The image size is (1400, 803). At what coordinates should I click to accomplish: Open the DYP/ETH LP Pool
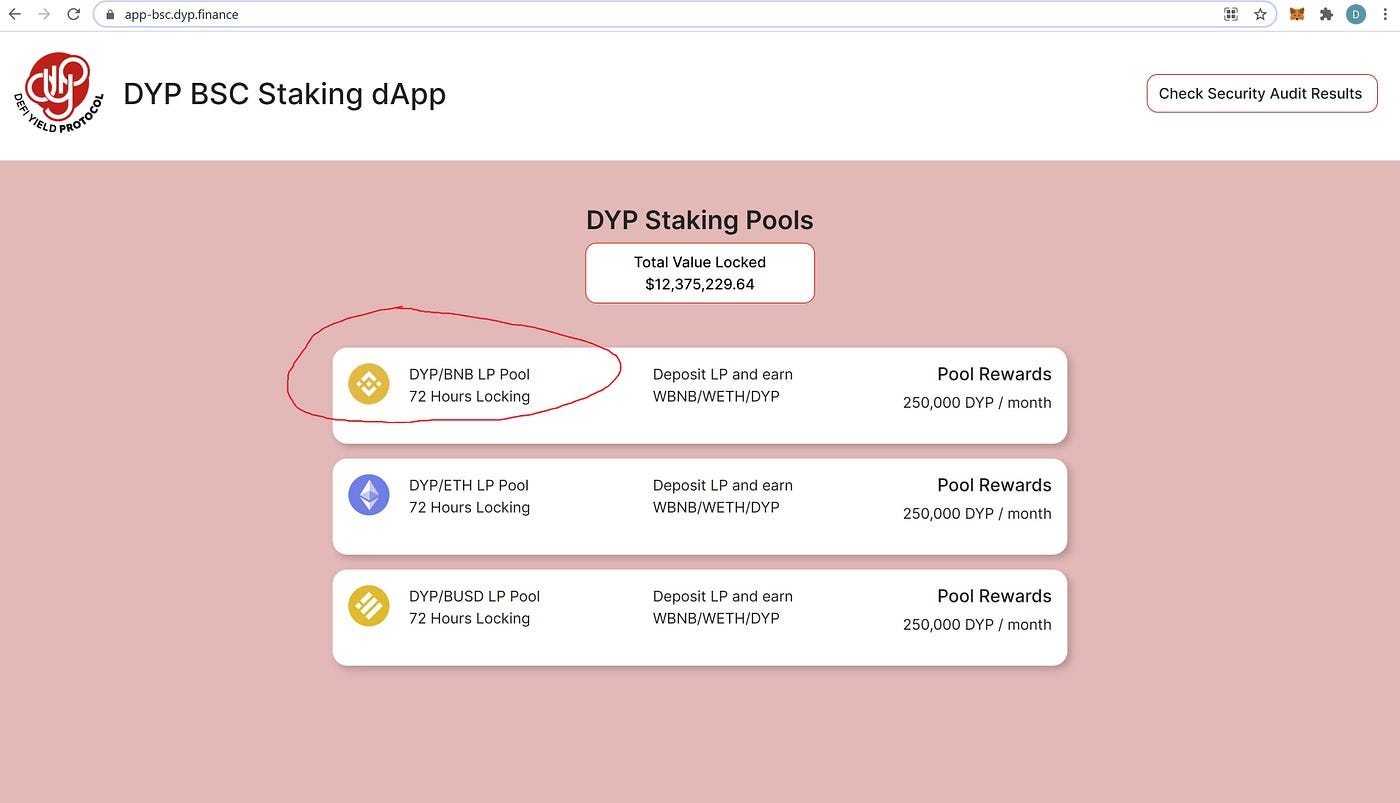tap(700, 506)
